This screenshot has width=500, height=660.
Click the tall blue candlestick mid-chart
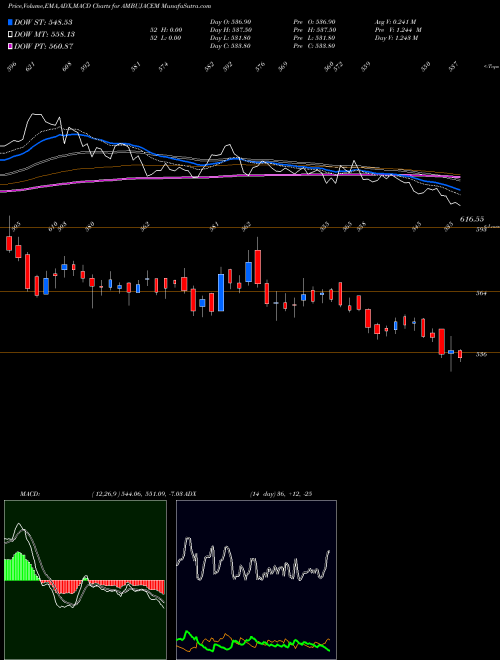(x=221, y=293)
